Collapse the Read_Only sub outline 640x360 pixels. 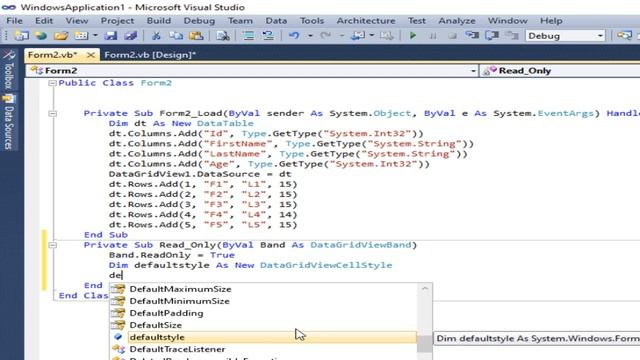pos(52,245)
